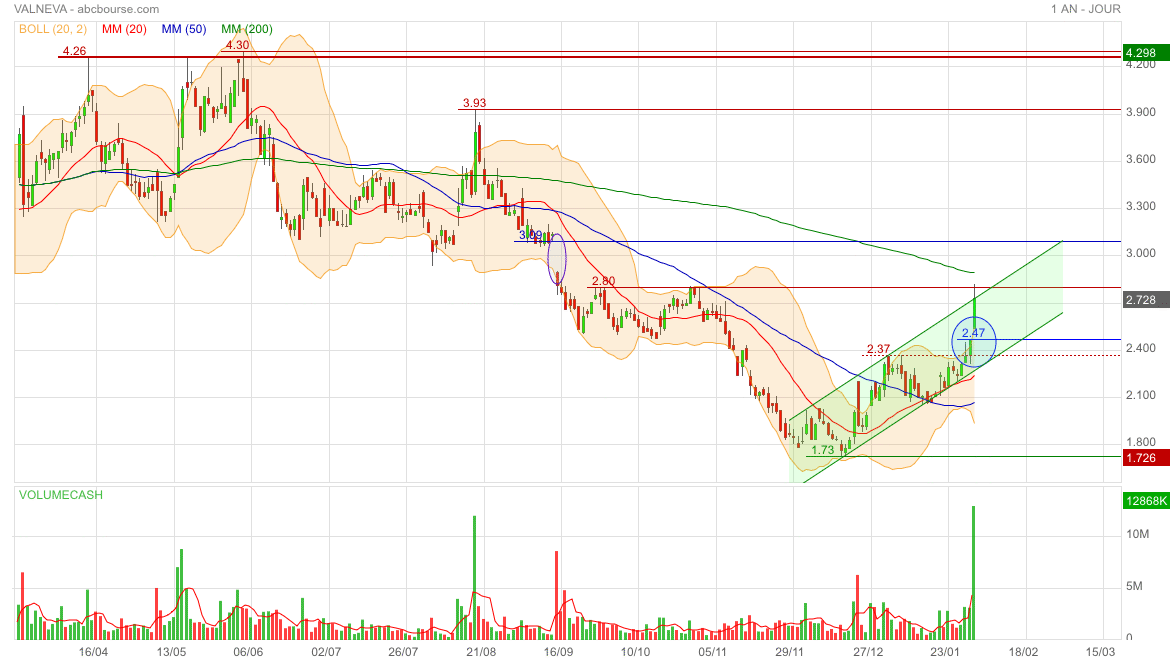
Task: Click the 21/08 date axis label
Action: [481, 652]
